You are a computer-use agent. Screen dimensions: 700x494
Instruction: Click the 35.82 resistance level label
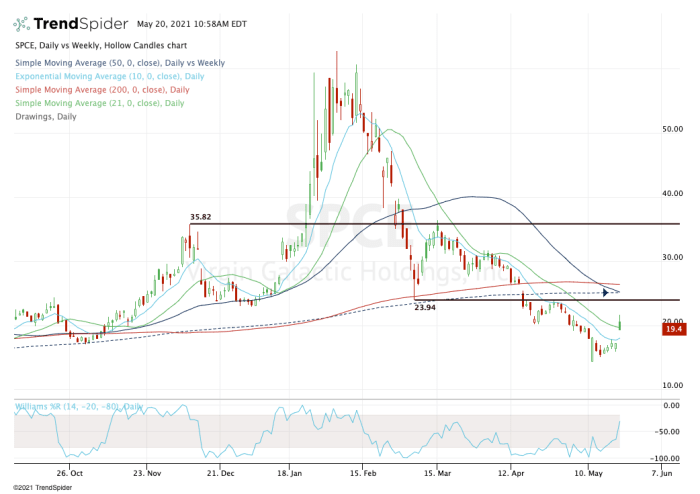[203, 216]
